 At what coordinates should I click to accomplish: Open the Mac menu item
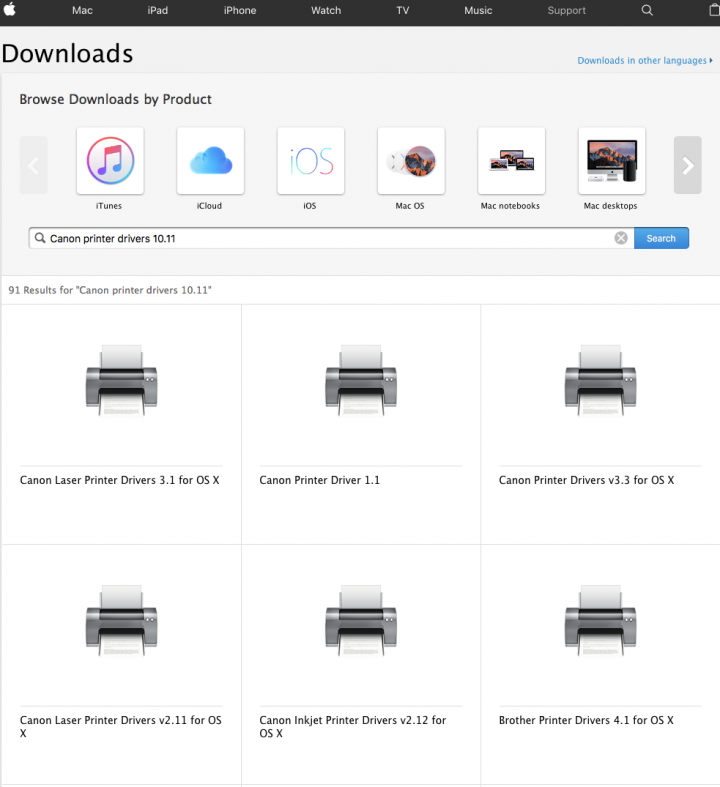tap(82, 11)
